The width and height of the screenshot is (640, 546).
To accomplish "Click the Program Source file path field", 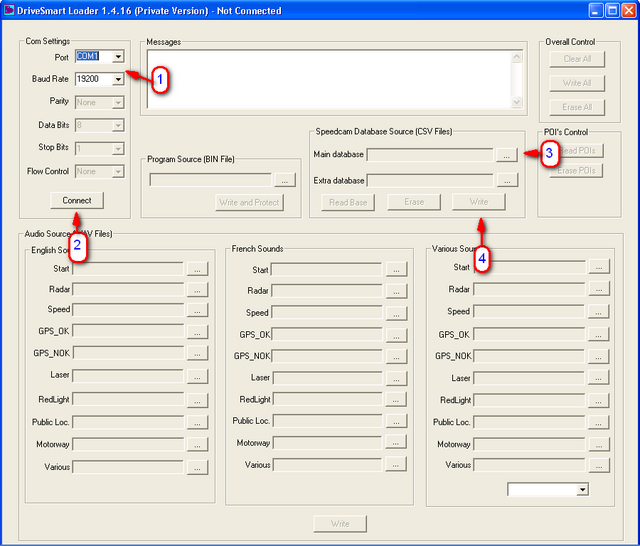I will click(x=210, y=180).
